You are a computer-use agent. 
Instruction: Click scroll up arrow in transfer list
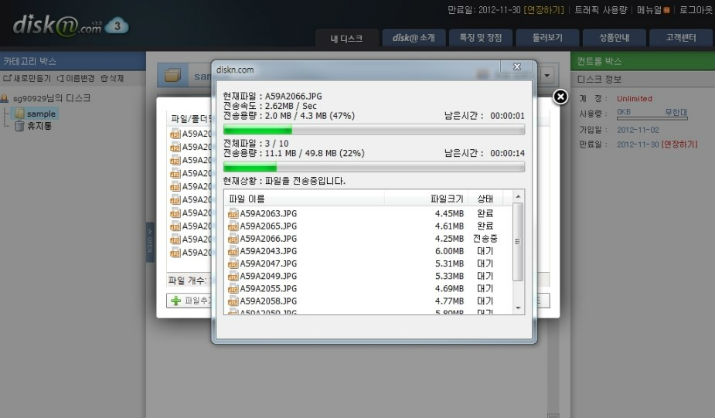tap(518, 196)
